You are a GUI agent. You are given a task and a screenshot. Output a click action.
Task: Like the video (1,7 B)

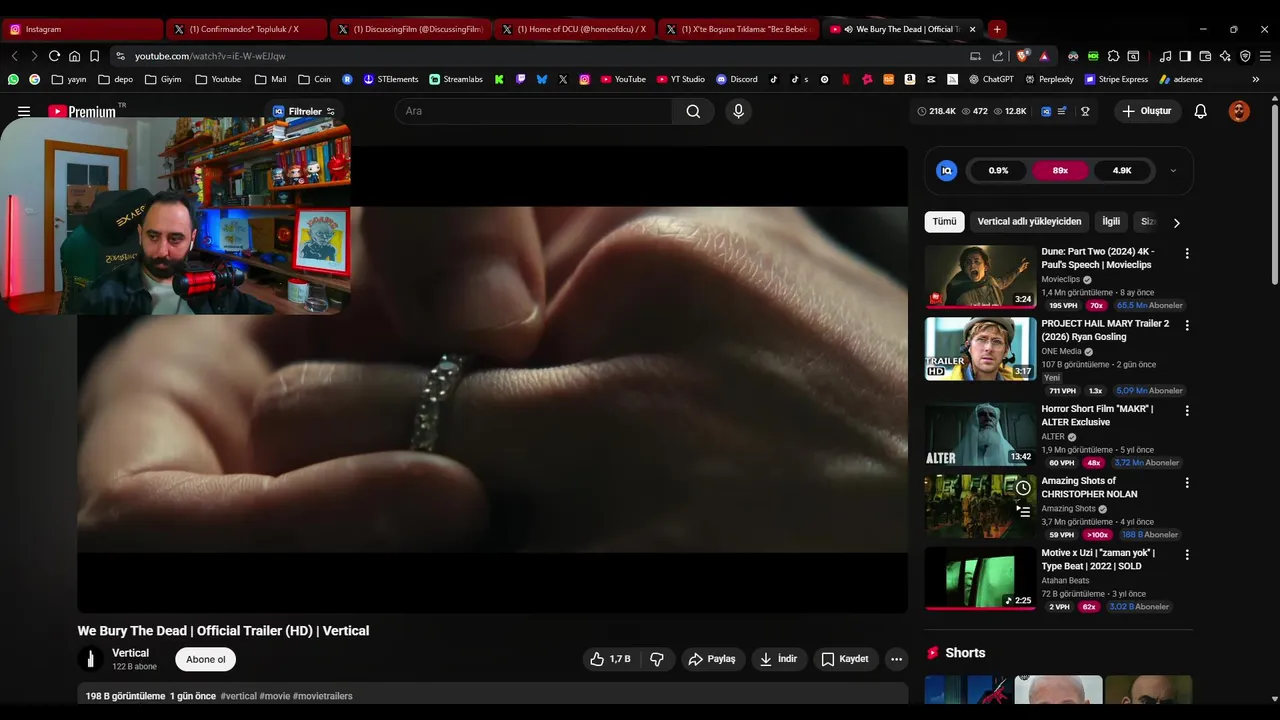point(611,659)
